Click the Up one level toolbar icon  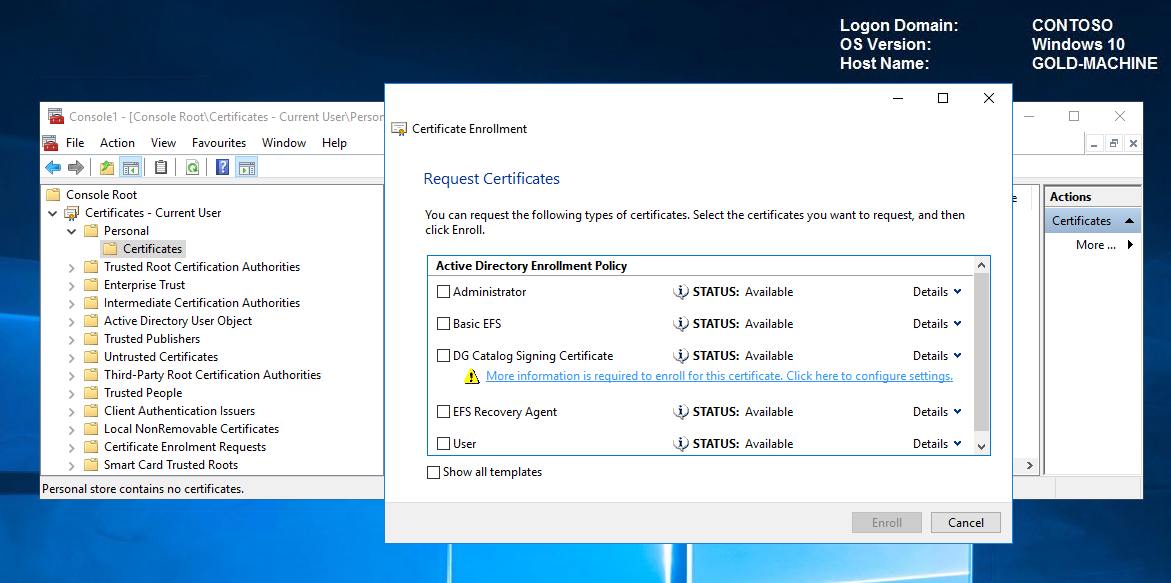pos(108,167)
